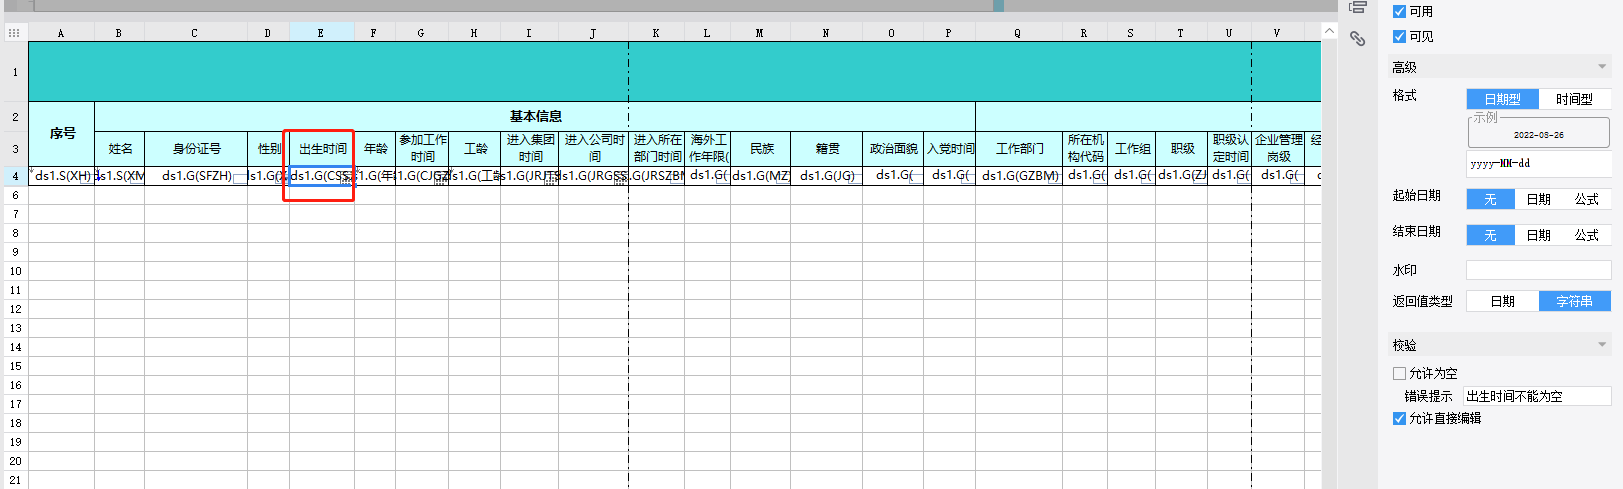Viewport: 1623px width, 489px height.
Task: Select the 序号 header cell
Action: pyautogui.click(x=62, y=133)
